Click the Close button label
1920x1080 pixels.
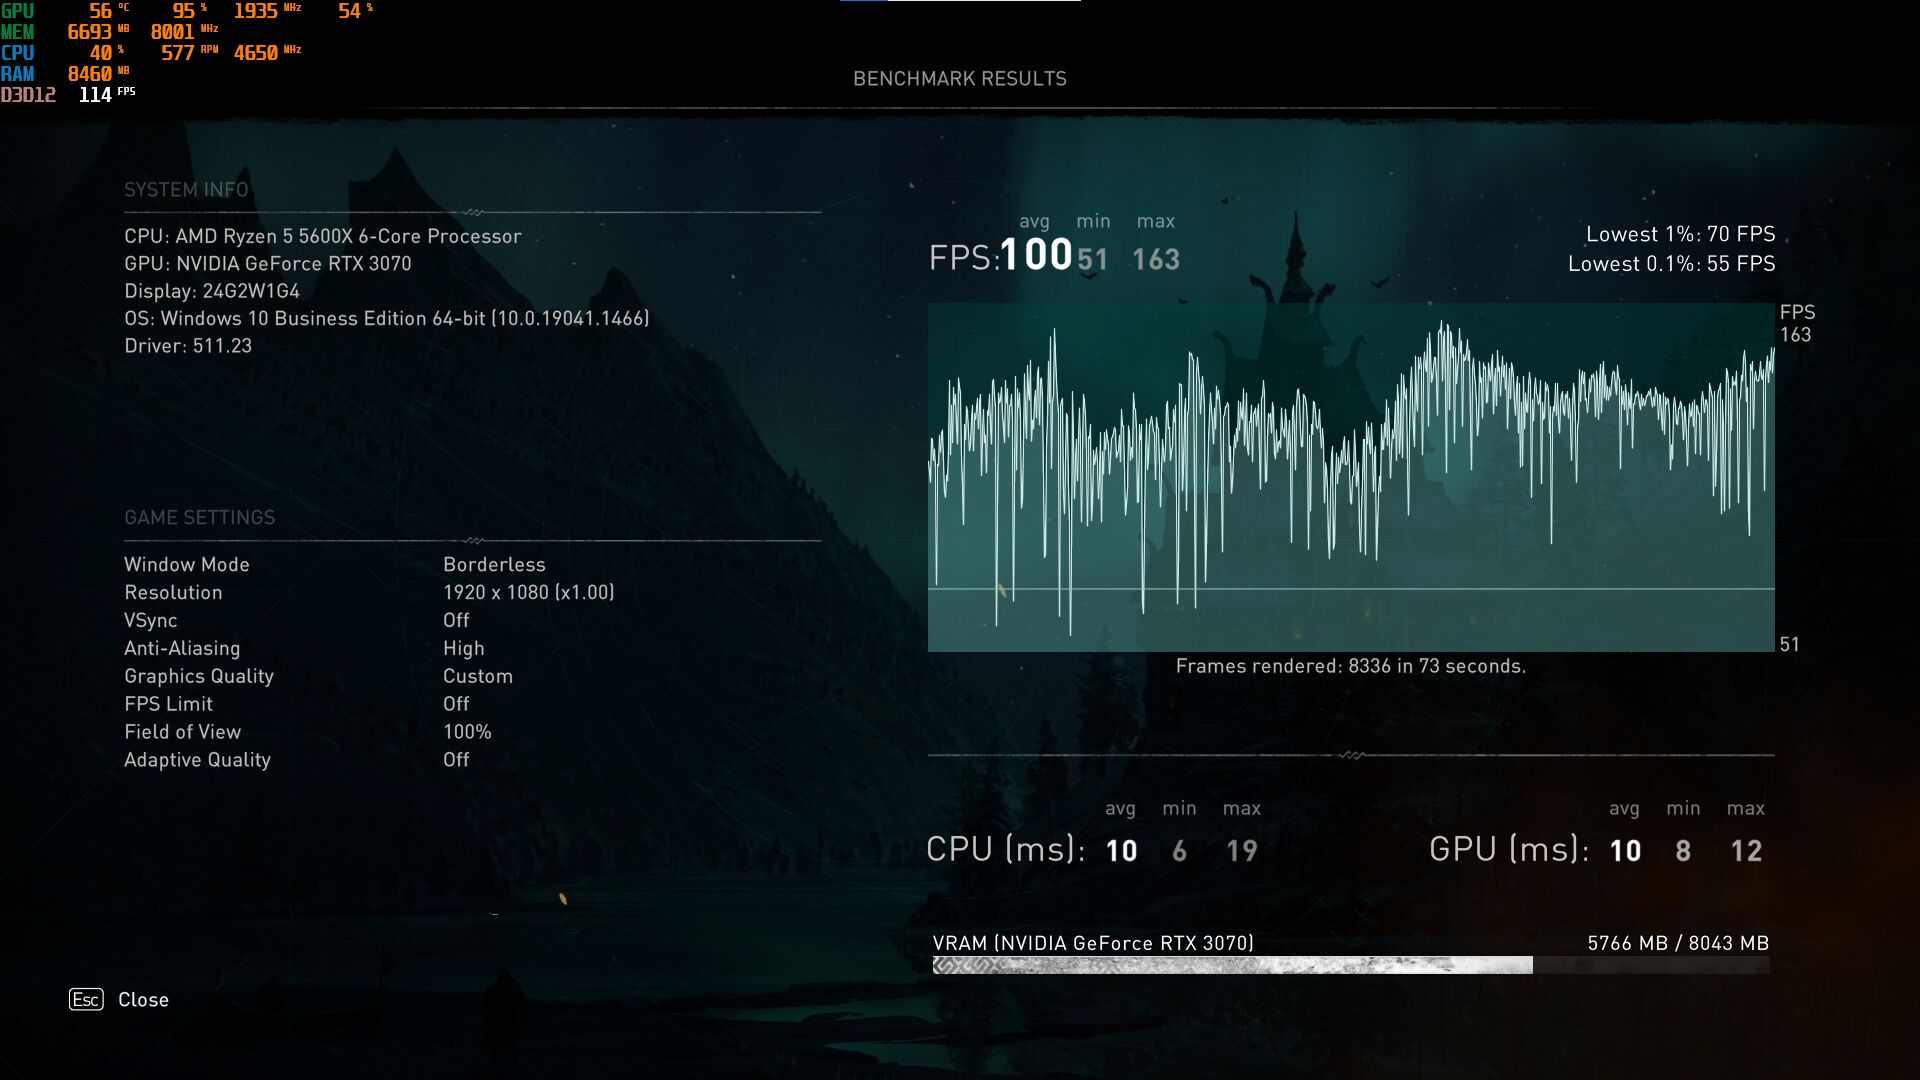143,999
